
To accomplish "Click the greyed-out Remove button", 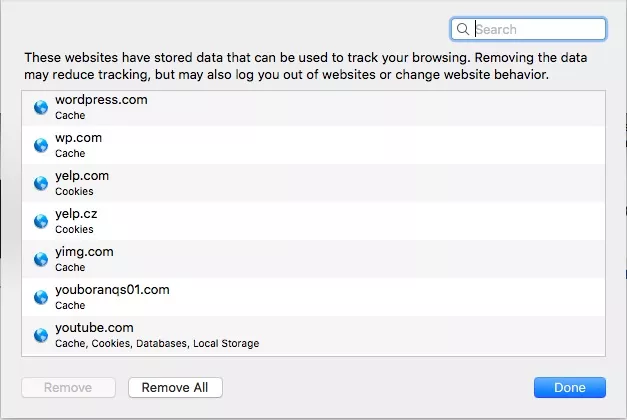I will click(69, 387).
